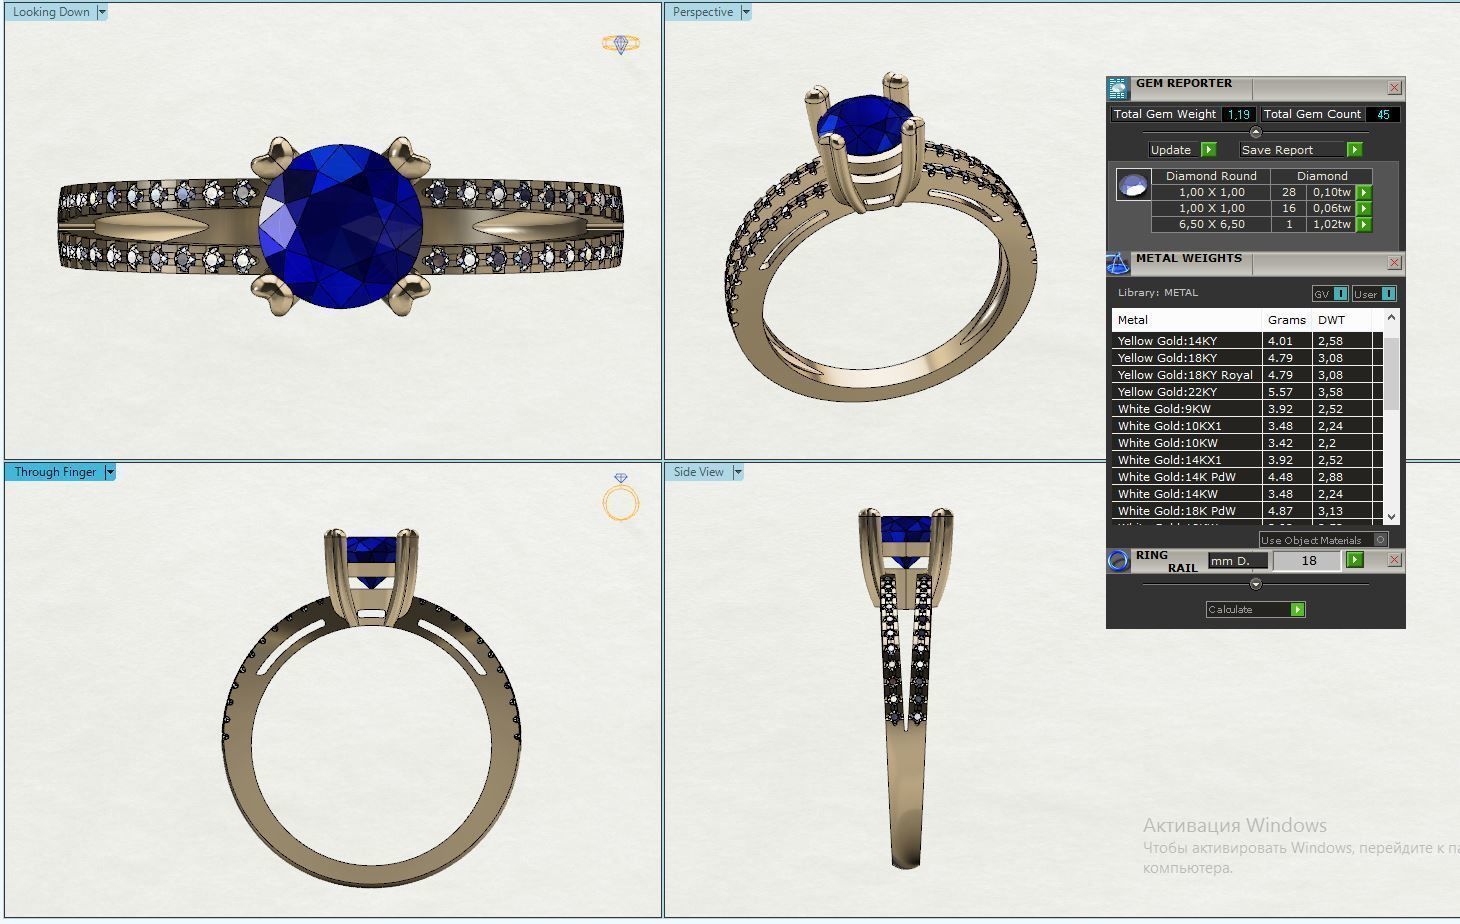Select the Yellow Gold:14KY row

pyautogui.click(x=1247, y=341)
